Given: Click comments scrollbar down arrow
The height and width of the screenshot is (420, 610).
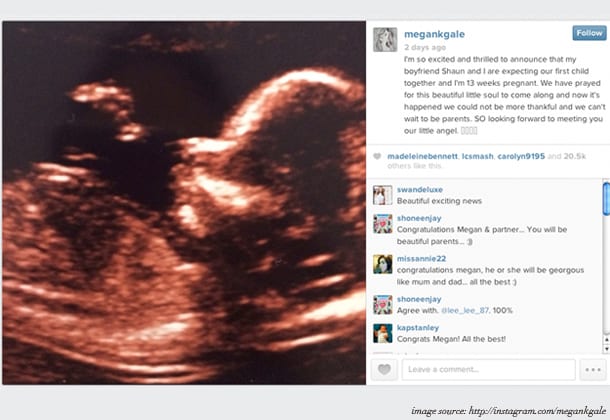Looking at the screenshot, I should coord(606,349).
